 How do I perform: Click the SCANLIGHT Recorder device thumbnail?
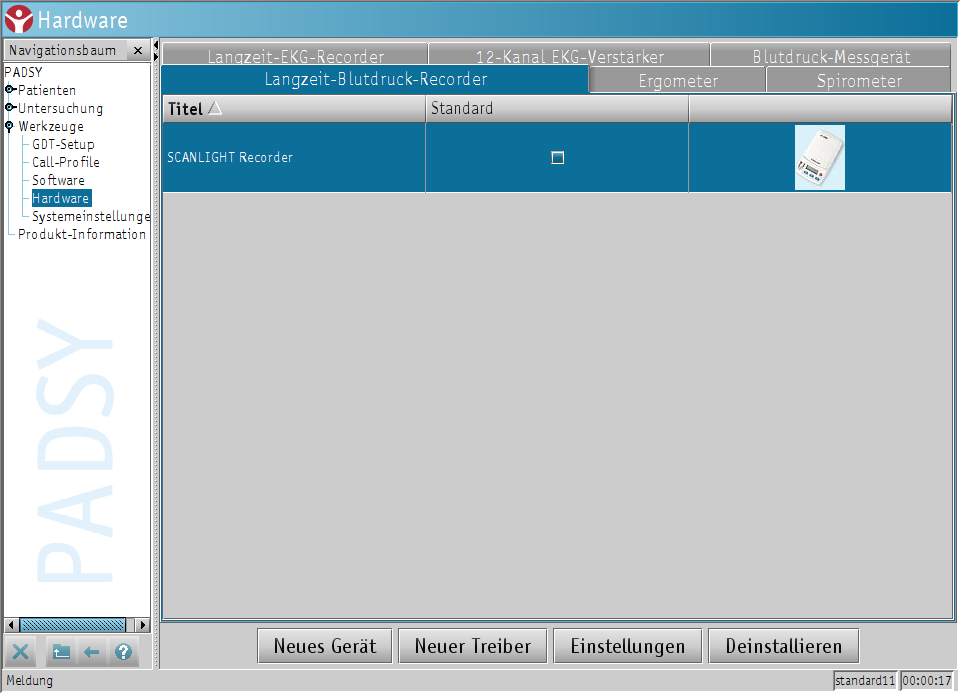[x=819, y=158]
